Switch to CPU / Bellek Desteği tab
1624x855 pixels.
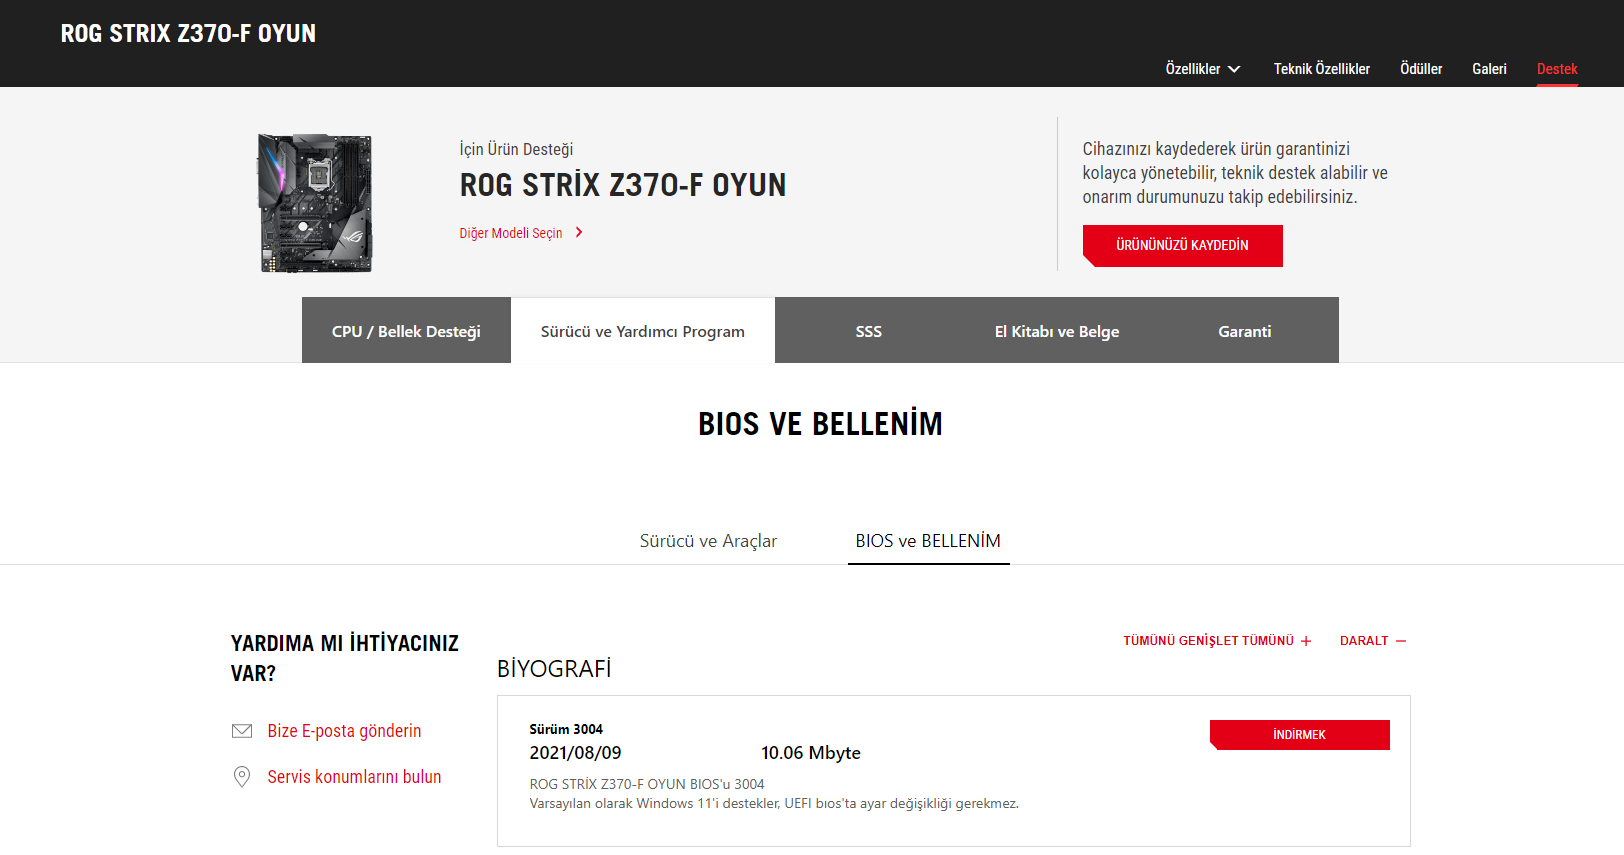(406, 330)
